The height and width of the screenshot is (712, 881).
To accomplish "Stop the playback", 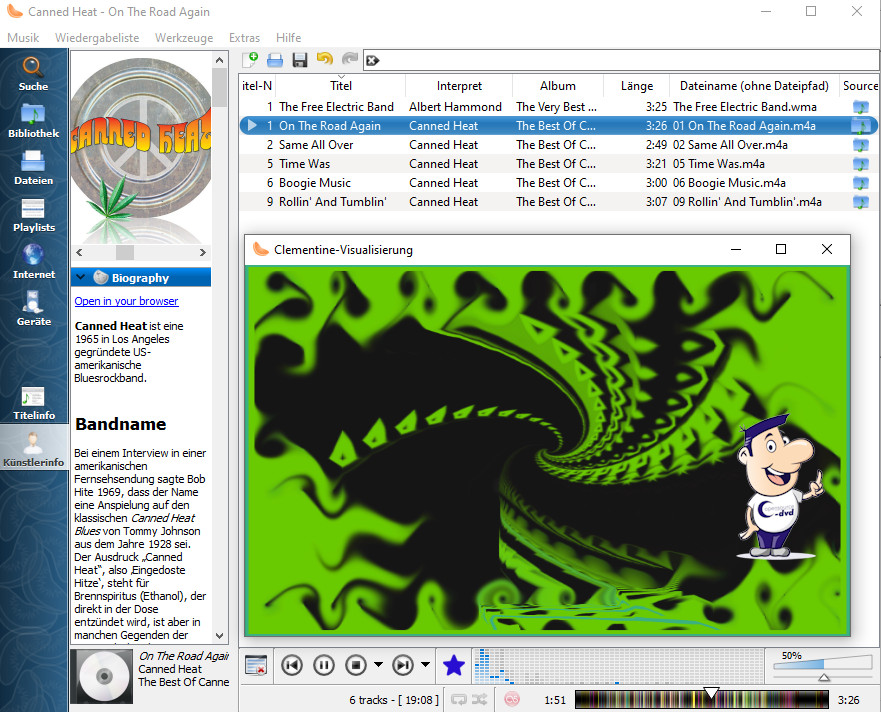I will 356,665.
